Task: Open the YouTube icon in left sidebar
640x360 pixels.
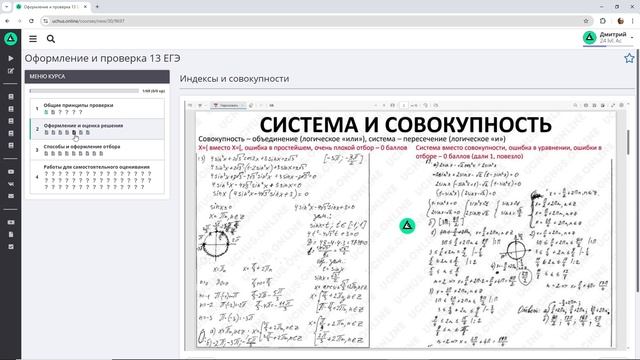Action: [11, 171]
